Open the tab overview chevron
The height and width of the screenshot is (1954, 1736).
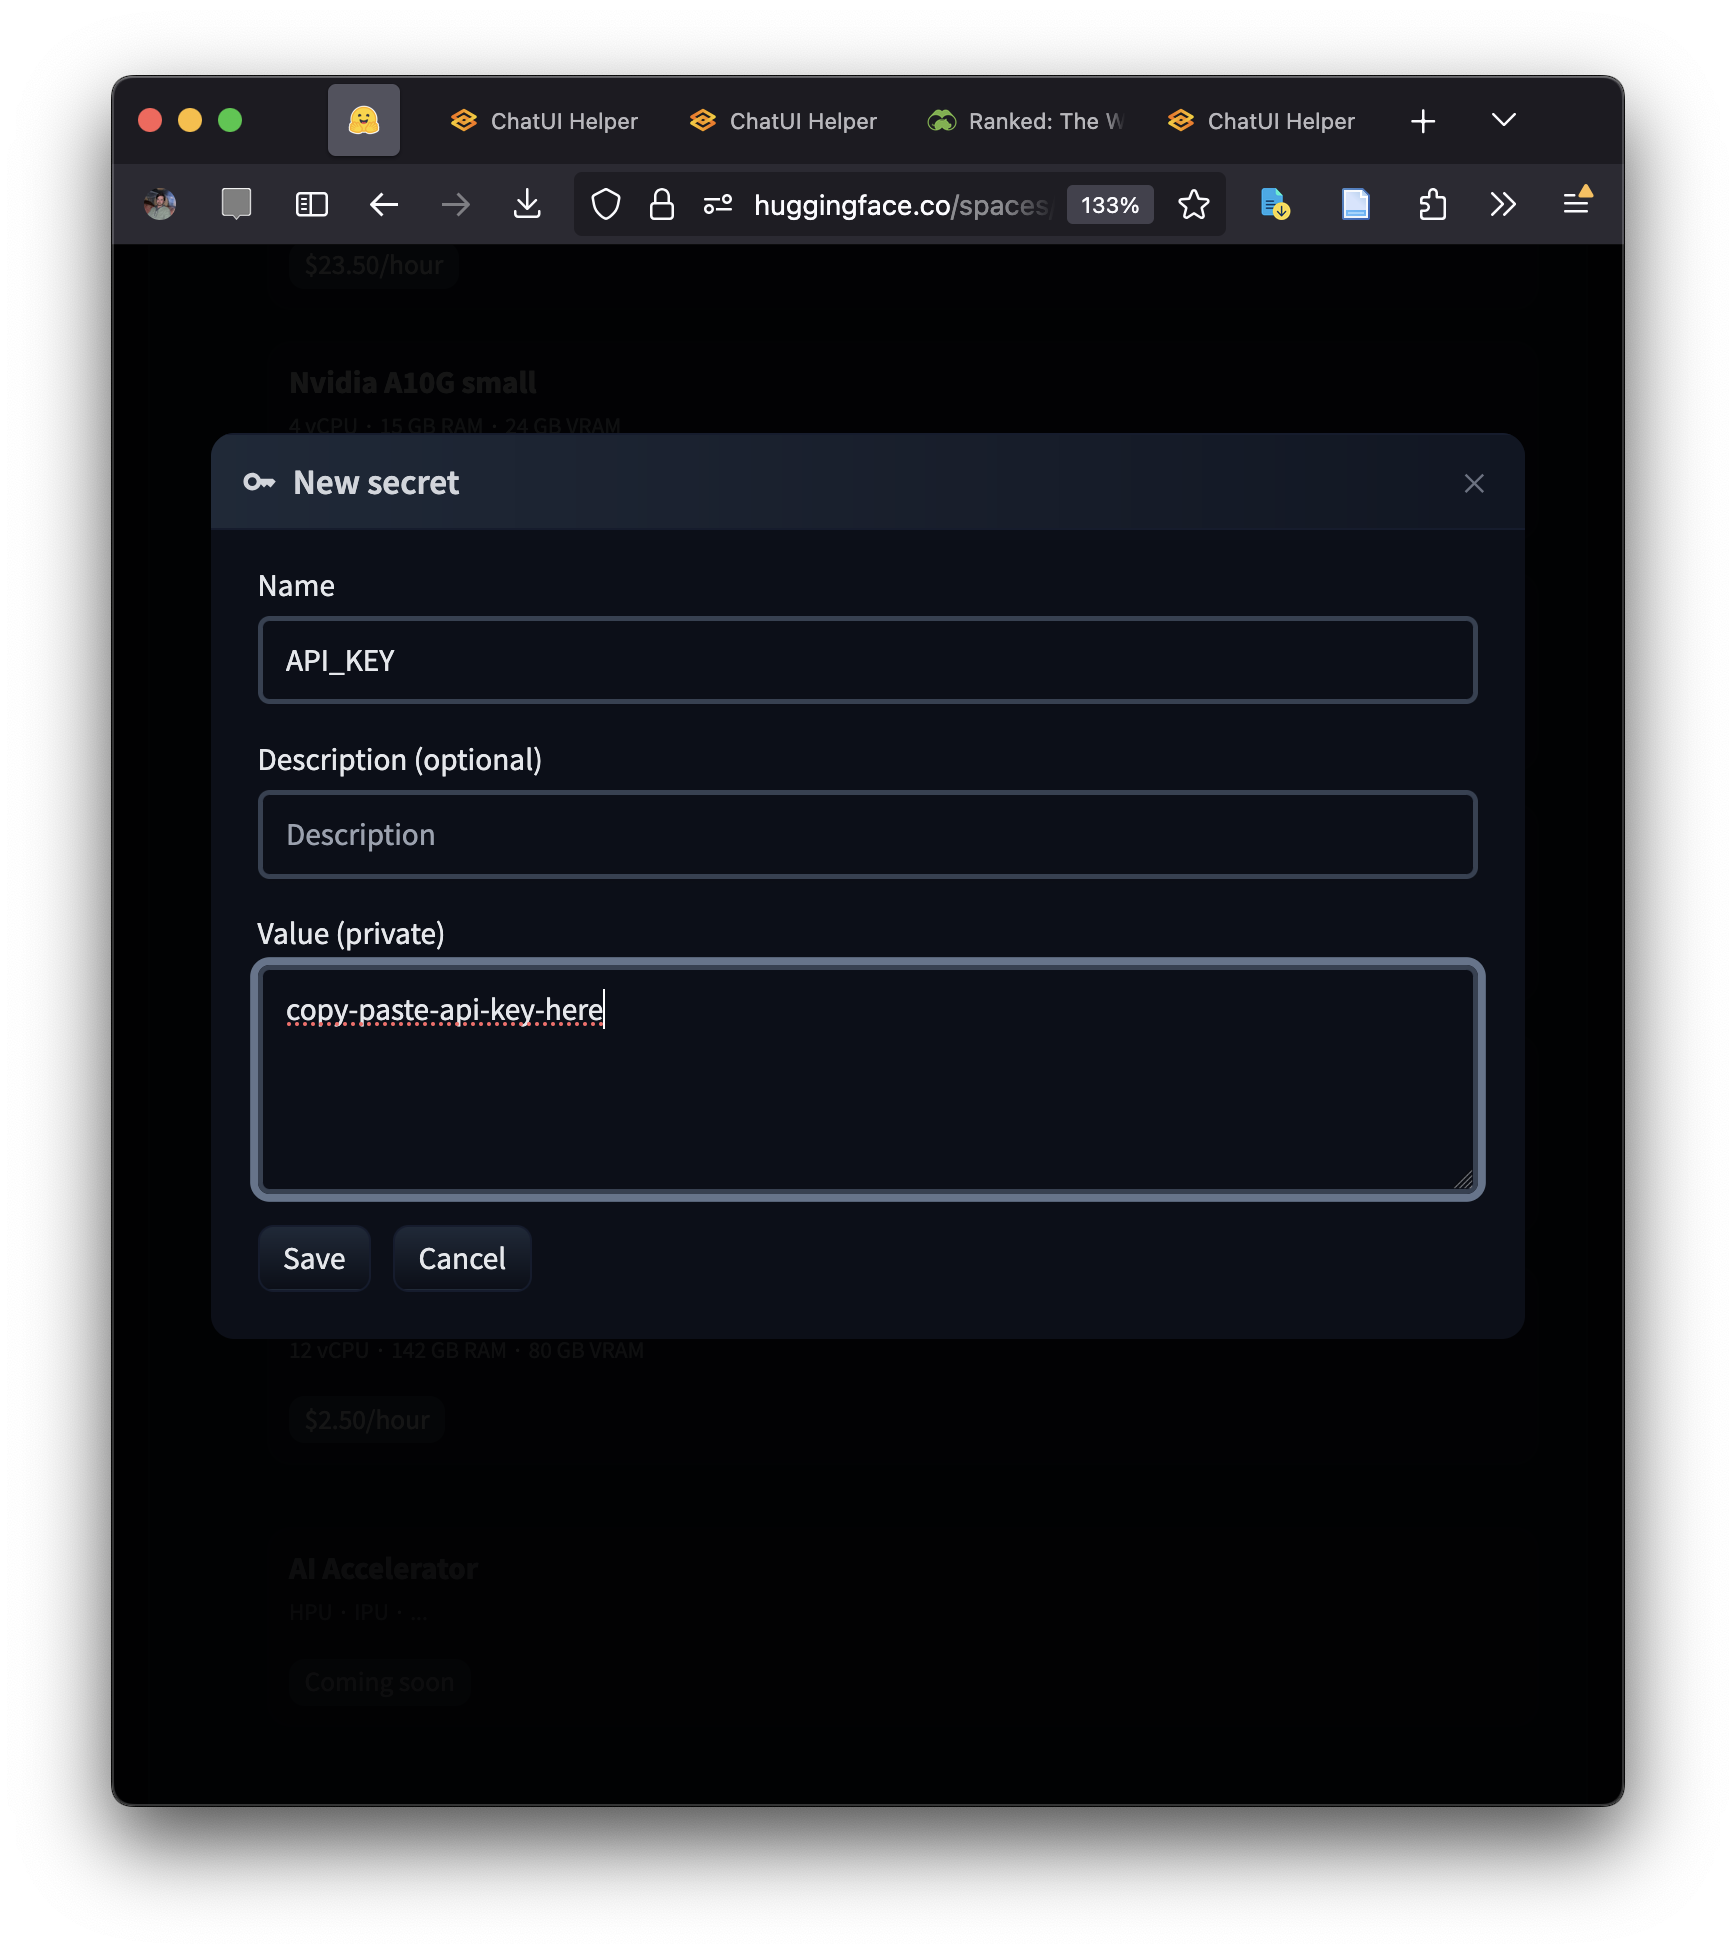[x=1503, y=120]
